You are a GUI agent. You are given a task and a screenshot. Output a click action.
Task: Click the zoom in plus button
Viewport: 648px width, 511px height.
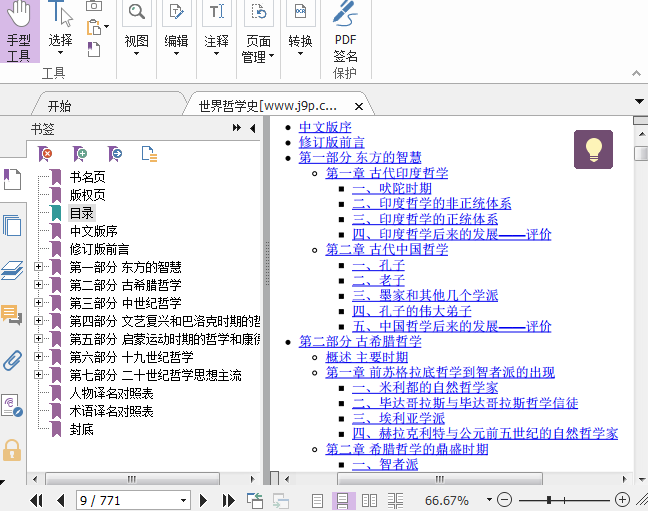coord(622,500)
